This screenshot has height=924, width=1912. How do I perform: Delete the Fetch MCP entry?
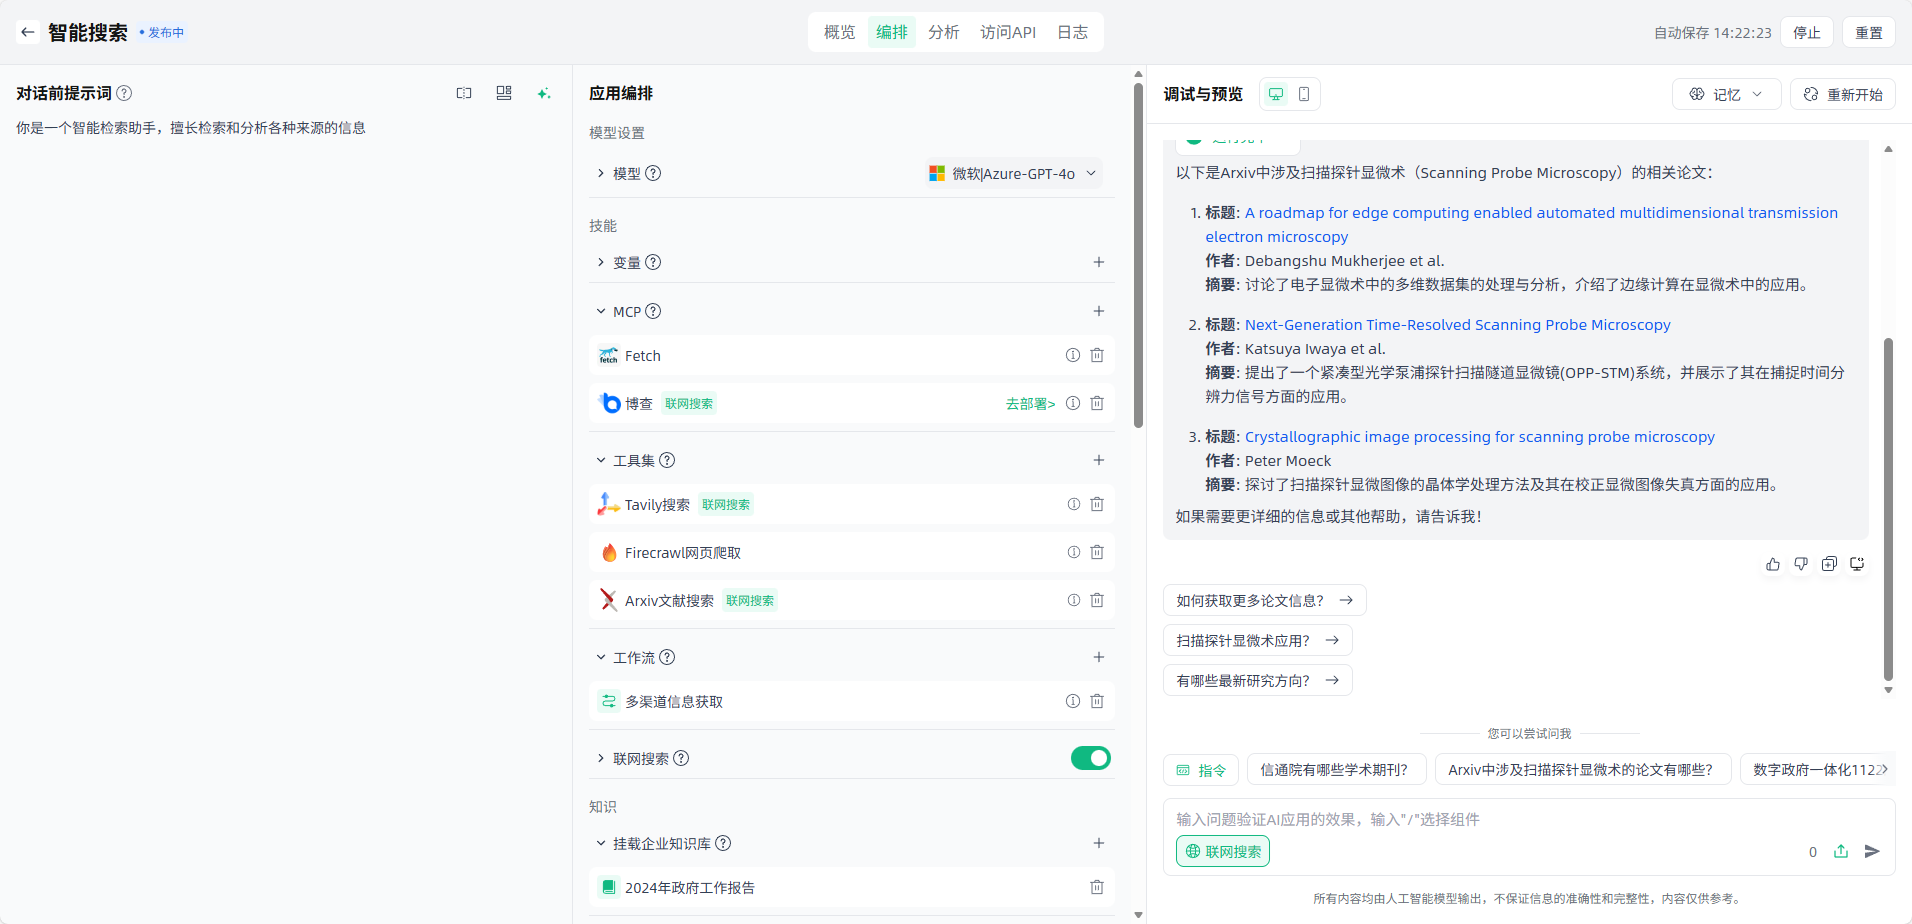pyautogui.click(x=1097, y=355)
